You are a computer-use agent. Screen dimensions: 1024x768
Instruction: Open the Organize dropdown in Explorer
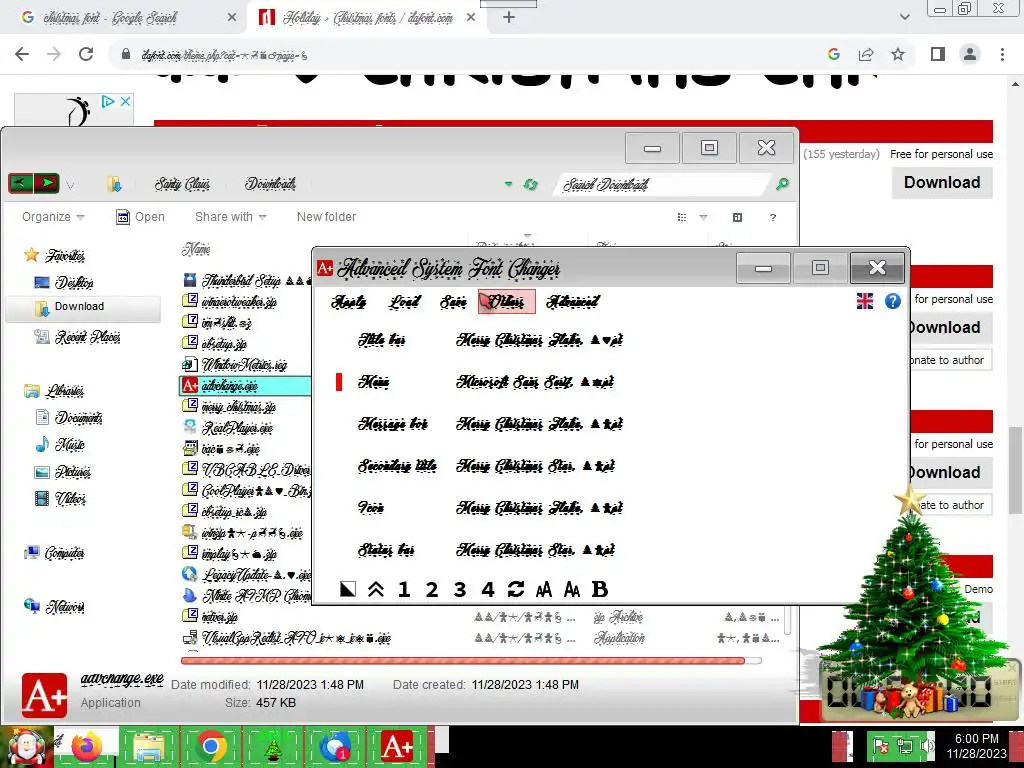(x=53, y=217)
